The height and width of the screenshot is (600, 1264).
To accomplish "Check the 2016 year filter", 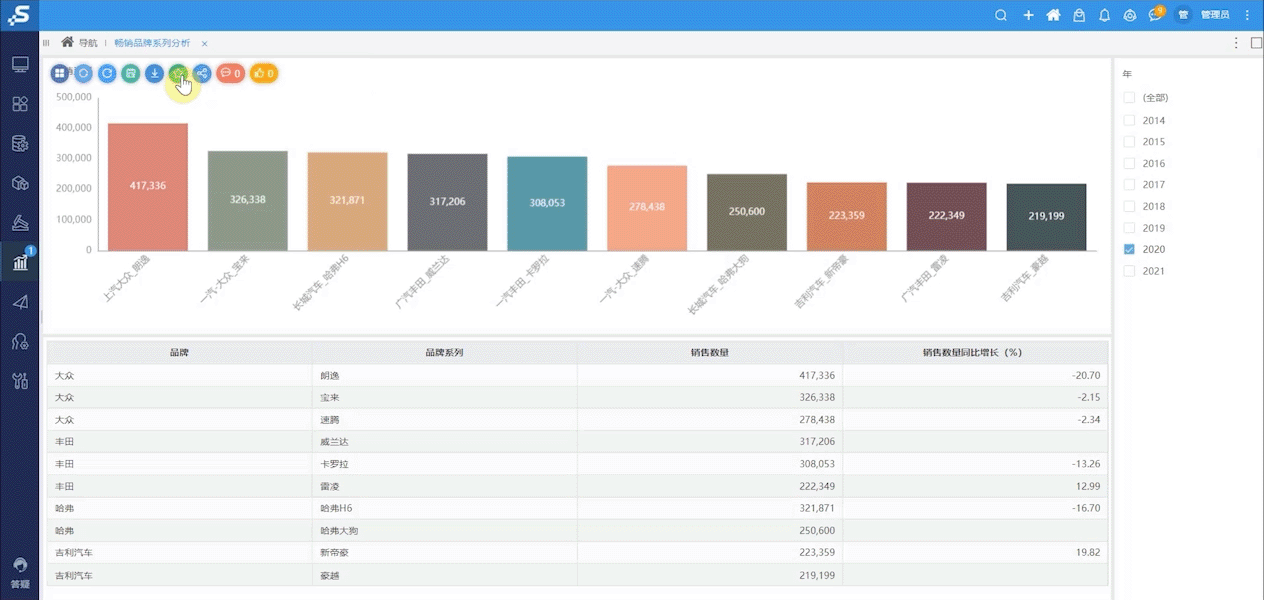I will (x=1129, y=163).
